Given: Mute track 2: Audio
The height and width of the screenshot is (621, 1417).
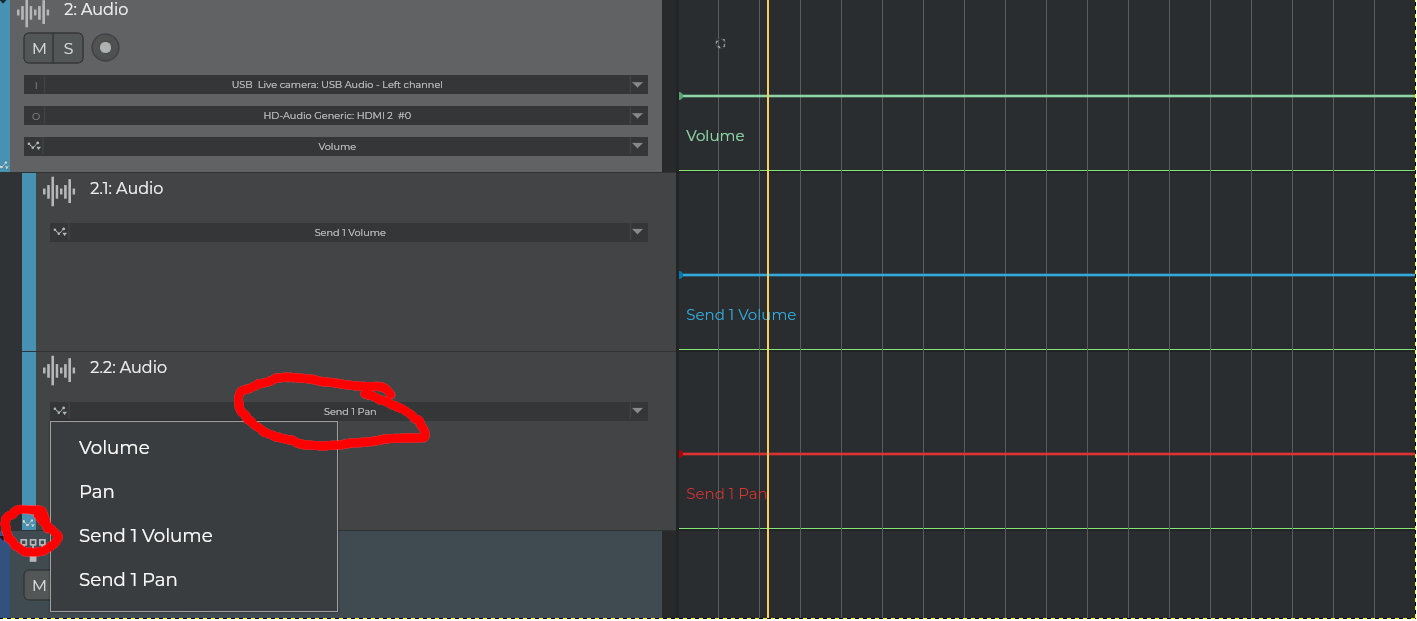Looking at the screenshot, I should [39, 48].
